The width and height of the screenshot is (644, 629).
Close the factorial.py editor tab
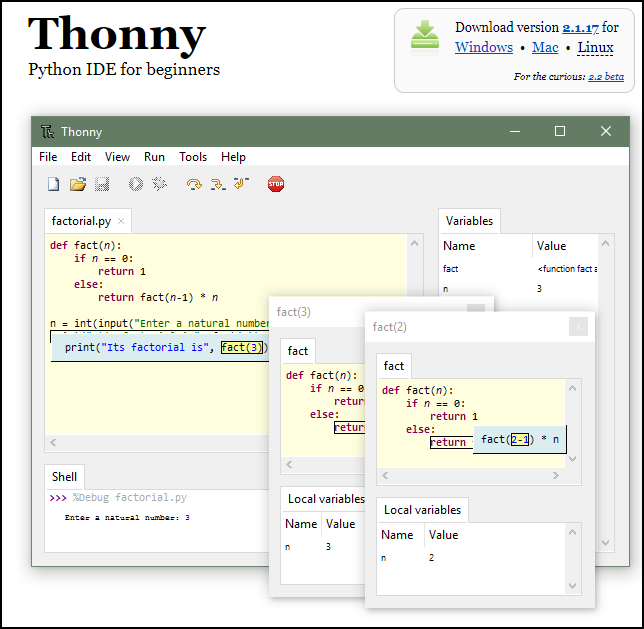point(121,221)
